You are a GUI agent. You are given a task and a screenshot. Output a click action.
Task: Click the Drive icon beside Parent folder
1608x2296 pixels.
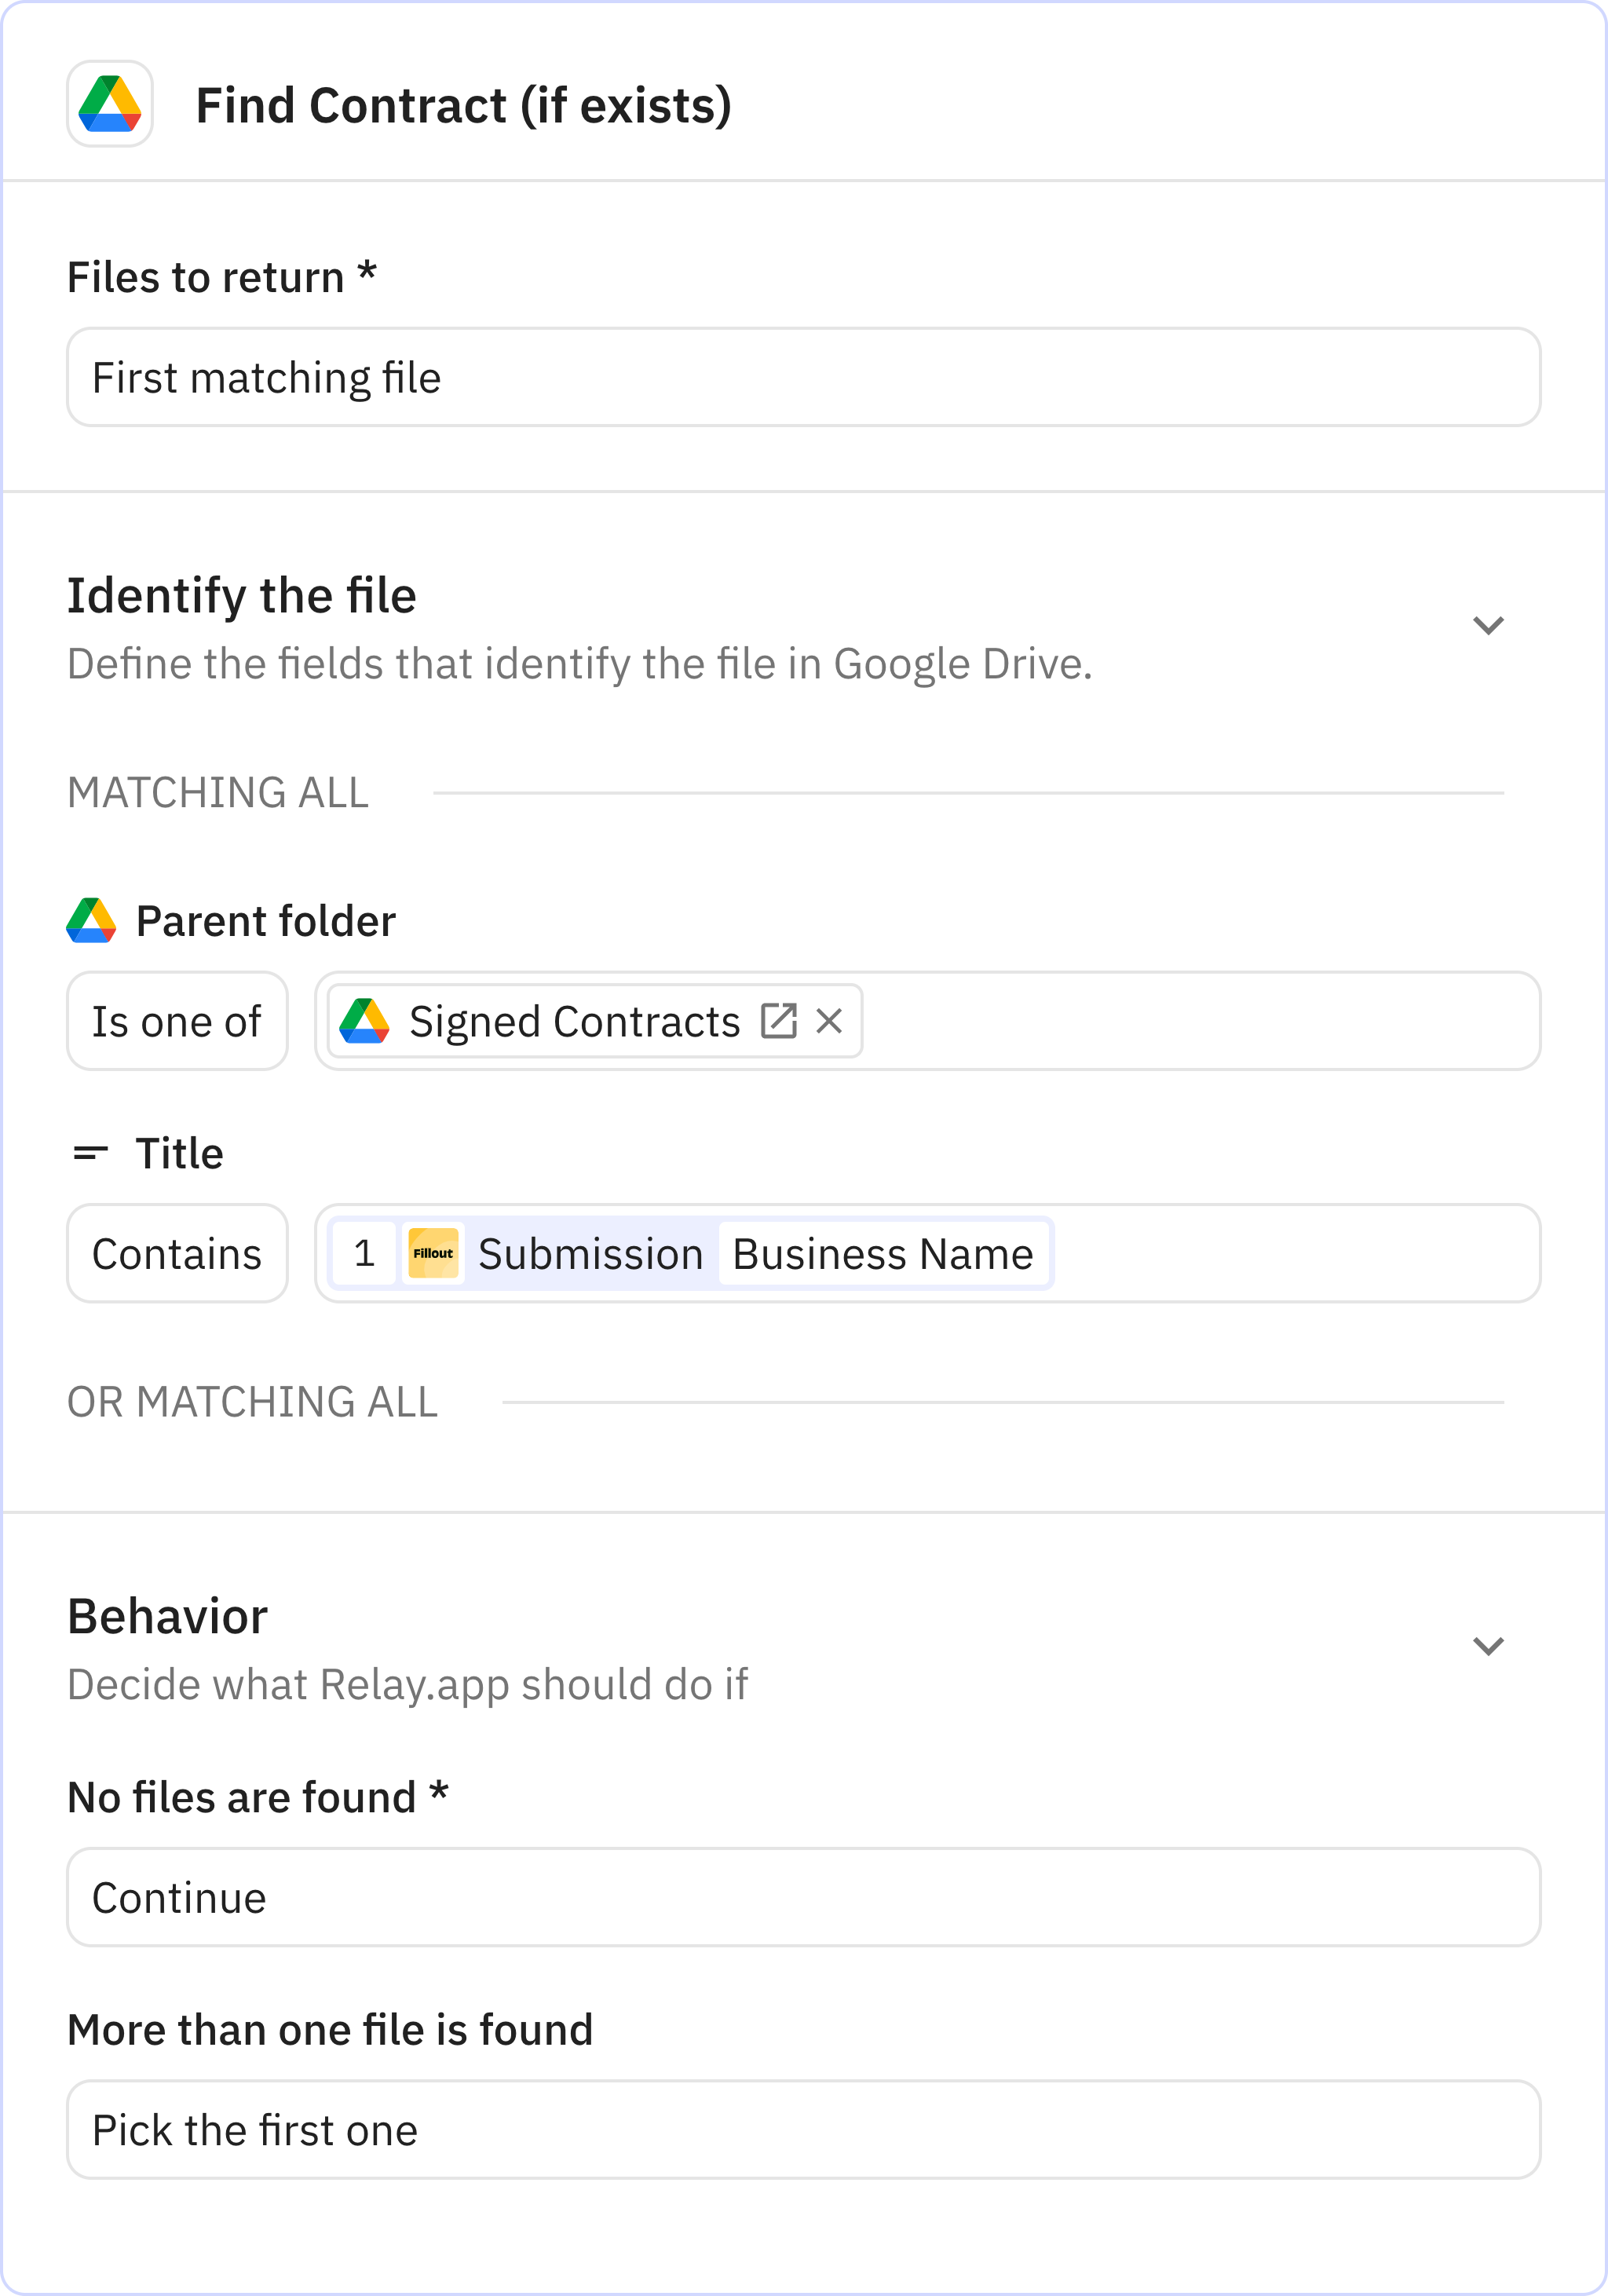point(91,921)
